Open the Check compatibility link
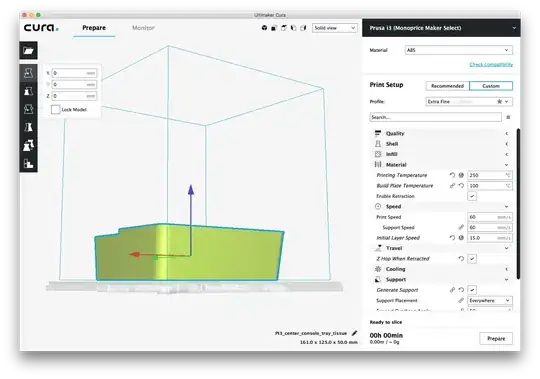Screen dimensions: 540x379 (491, 64)
